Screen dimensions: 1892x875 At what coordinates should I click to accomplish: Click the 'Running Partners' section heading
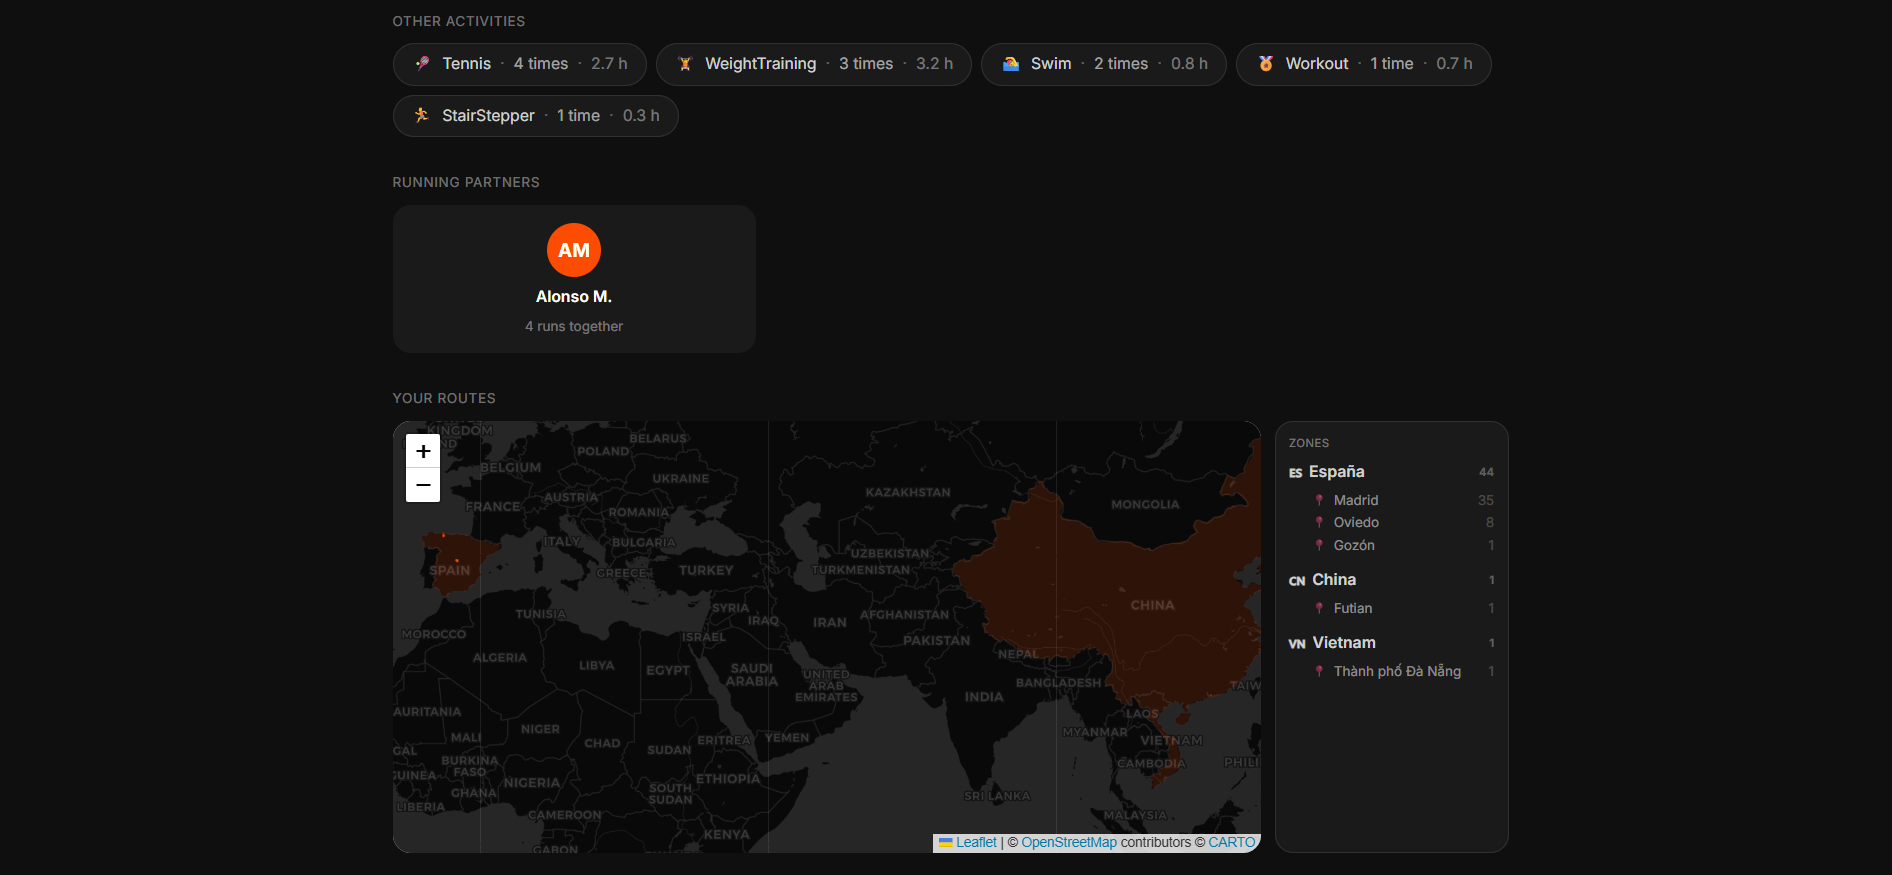[466, 182]
